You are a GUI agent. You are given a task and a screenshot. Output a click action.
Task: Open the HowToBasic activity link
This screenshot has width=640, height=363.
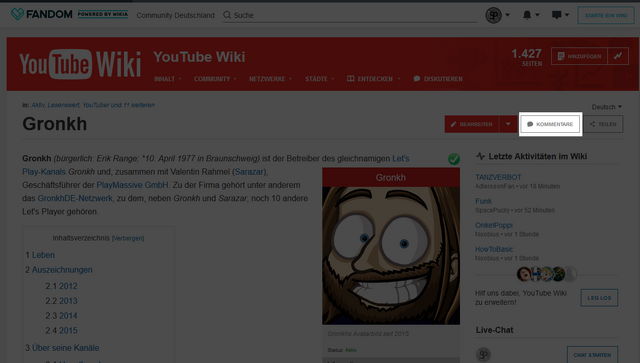[494, 249]
